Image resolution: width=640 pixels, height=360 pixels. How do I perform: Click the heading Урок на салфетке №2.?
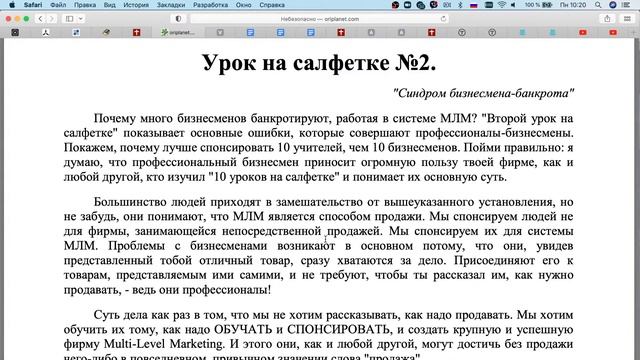pyautogui.click(x=319, y=63)
